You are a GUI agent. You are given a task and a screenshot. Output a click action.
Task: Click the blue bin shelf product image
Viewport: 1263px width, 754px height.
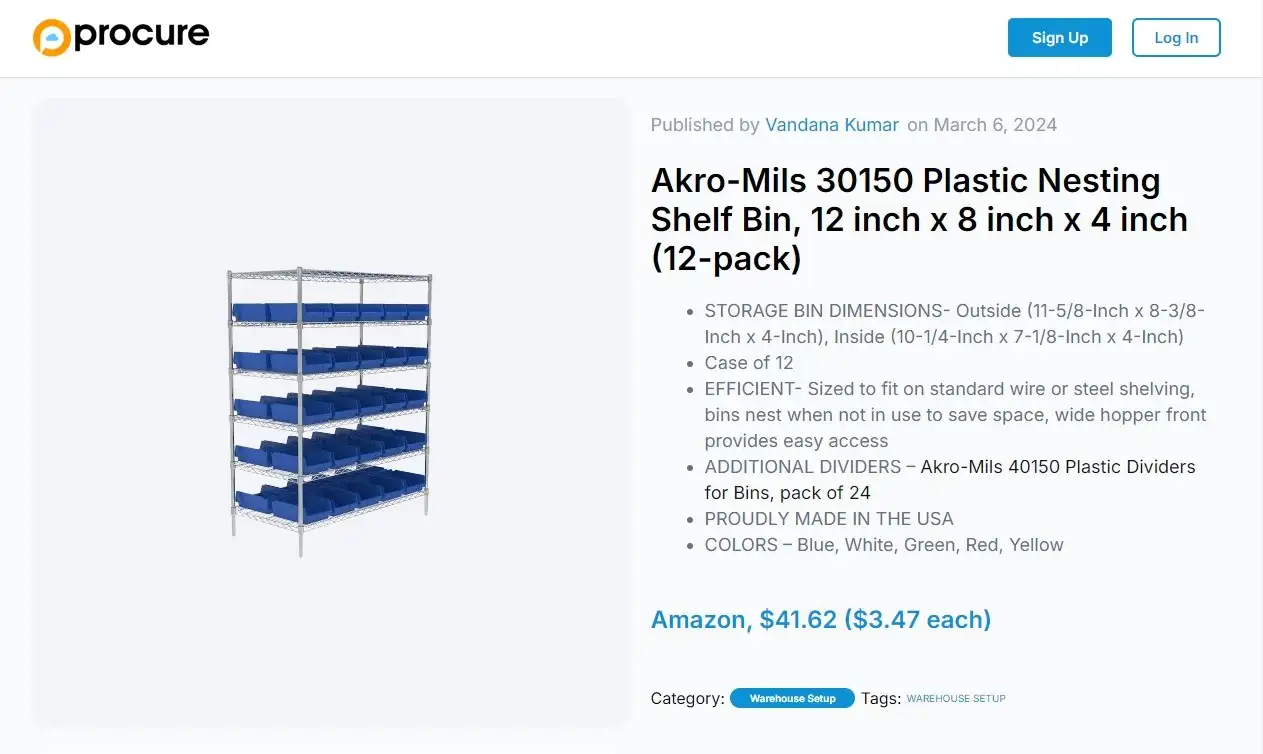click(x=331, y=412)
